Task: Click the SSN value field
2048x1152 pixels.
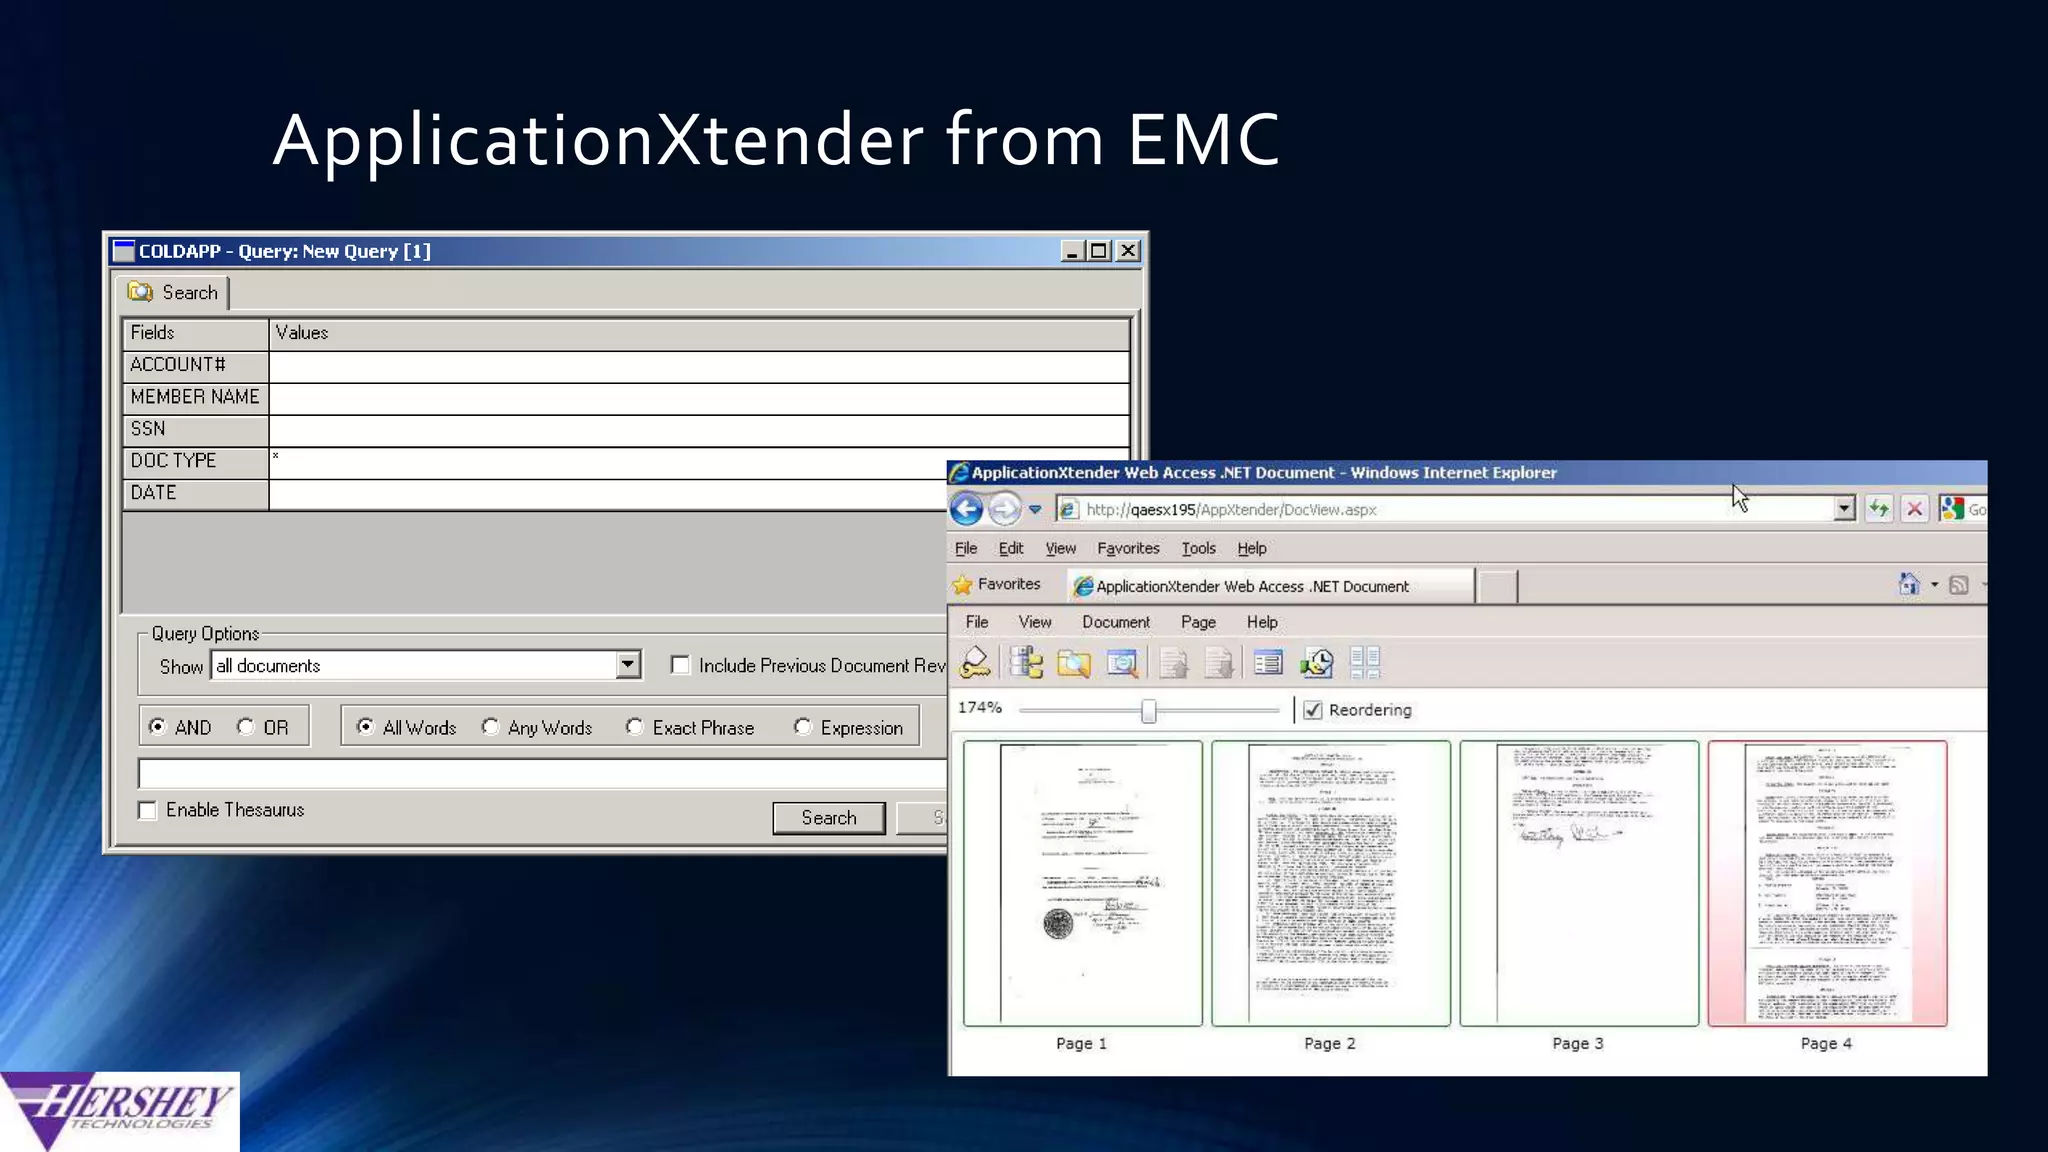Action: pos(699,430)
